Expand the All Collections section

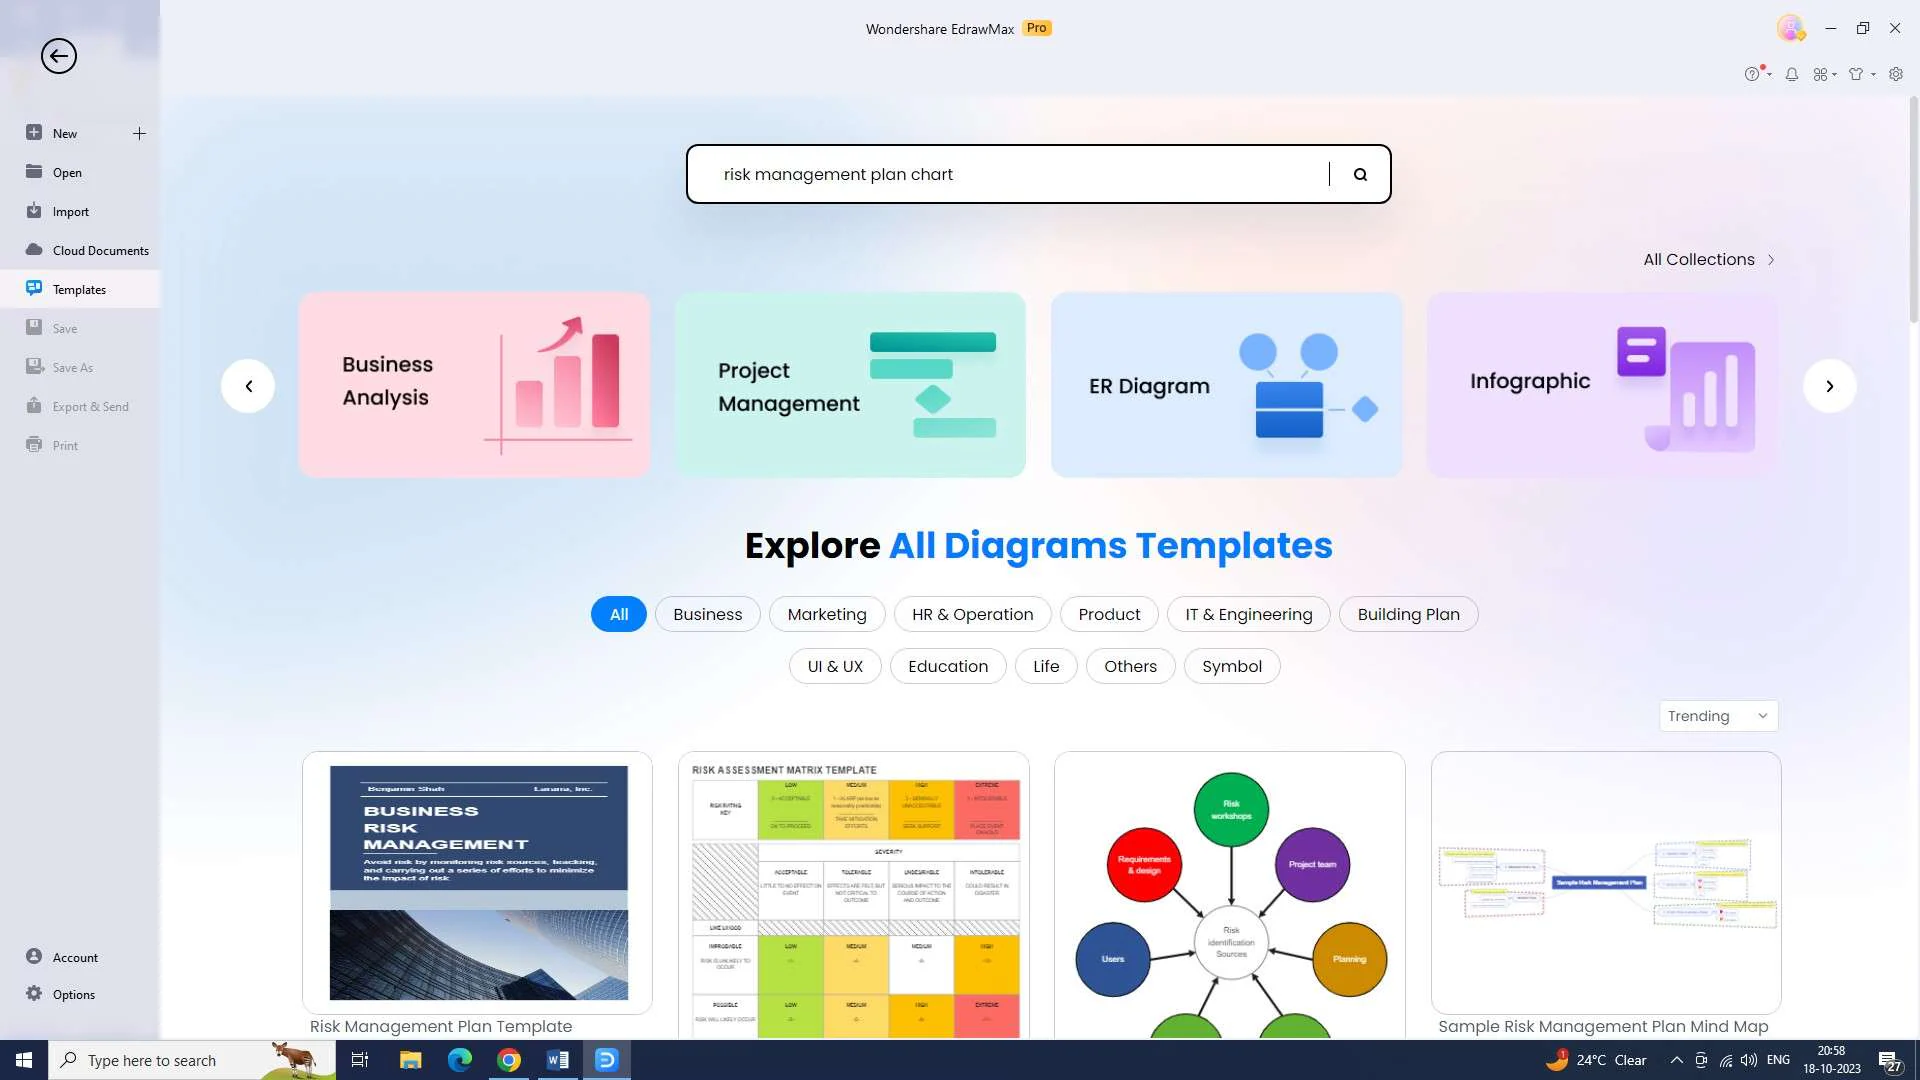point(1709,260)
